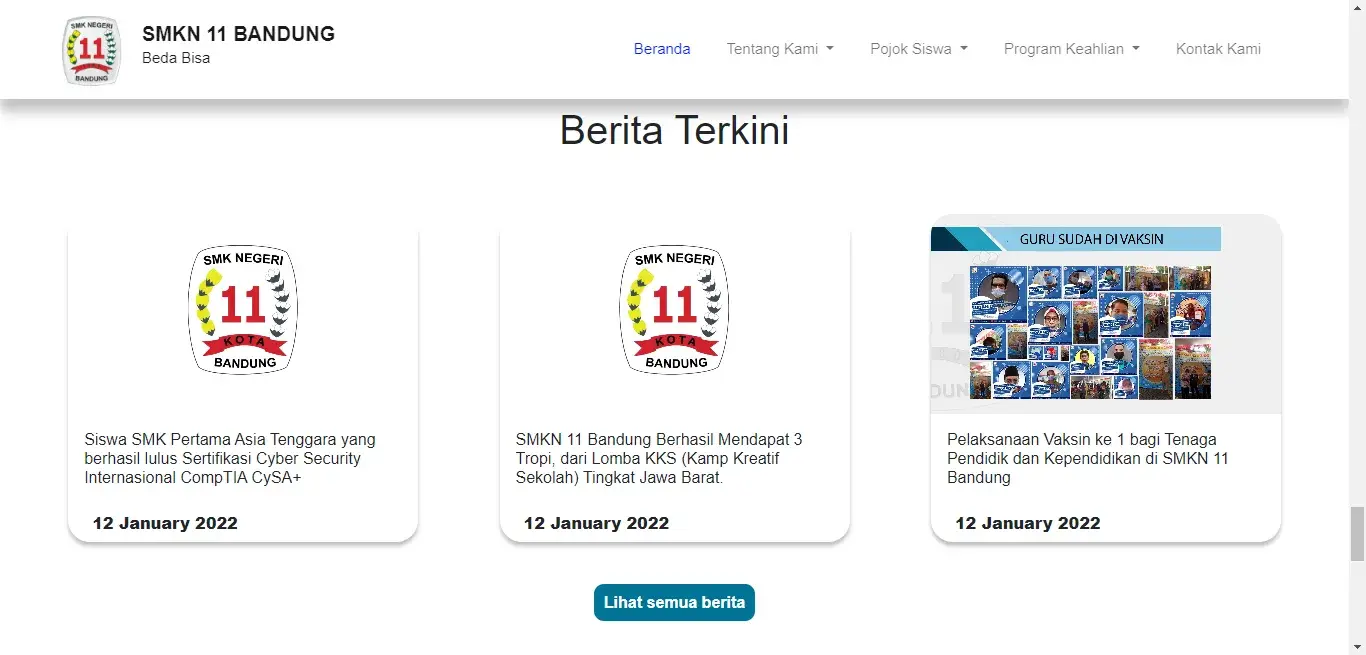Image resolution: width=1366 pixels, height=655 pixels.
Task: Click the date under the Vaksin article
Action: coord(1027,523)
